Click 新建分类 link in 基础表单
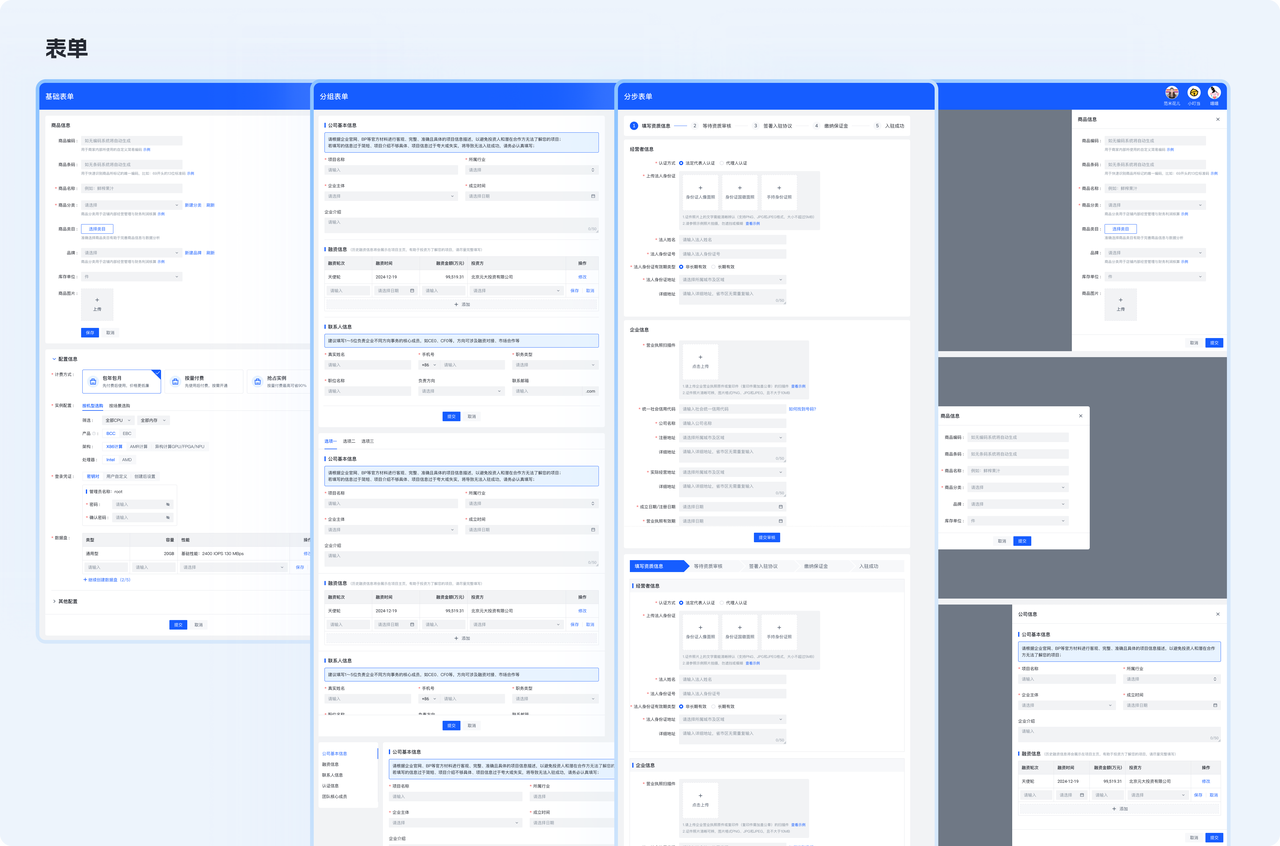Image resolution: width=1280 pixels, height=846 pixels. pyautogui.click(x=193, y=205)
